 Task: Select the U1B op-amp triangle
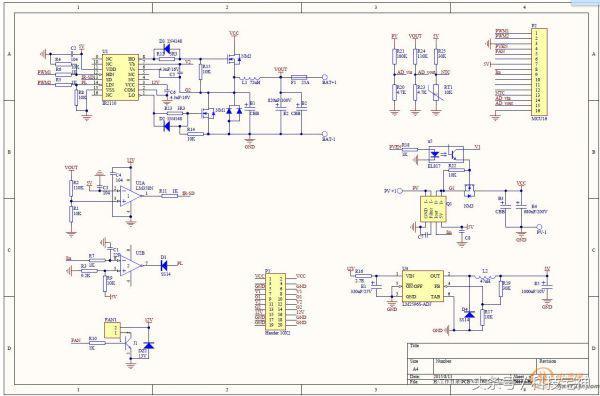click(x=130, y=265)
